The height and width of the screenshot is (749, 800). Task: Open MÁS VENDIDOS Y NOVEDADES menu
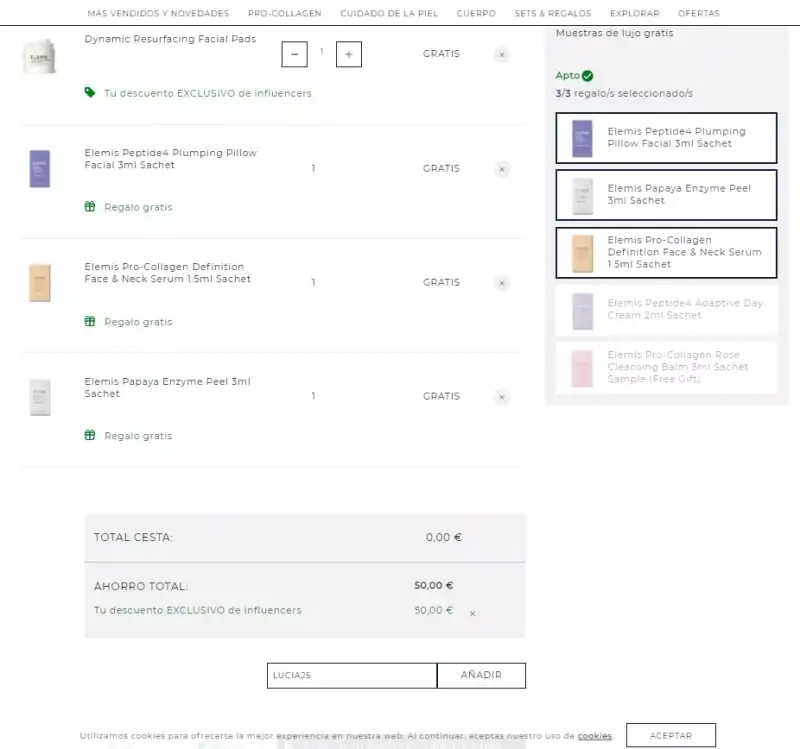point(158,13)
